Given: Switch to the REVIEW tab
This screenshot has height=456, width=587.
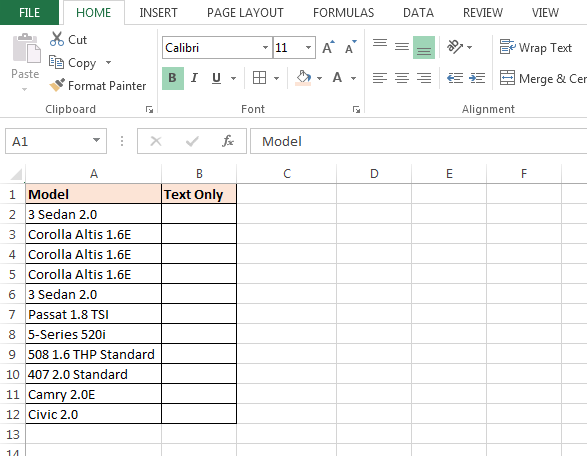Looking at the screenshot, I should tap(483, 13).
